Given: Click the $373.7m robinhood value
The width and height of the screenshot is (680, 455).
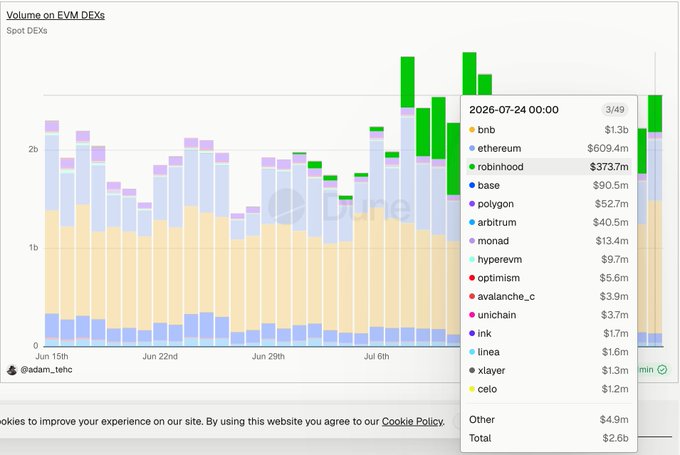Looking at the screenshot, I should [609, 167].
